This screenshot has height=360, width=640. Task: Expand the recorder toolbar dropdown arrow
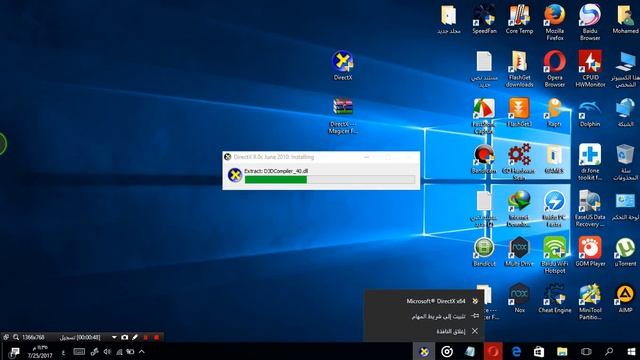click(x=114, y=337)
